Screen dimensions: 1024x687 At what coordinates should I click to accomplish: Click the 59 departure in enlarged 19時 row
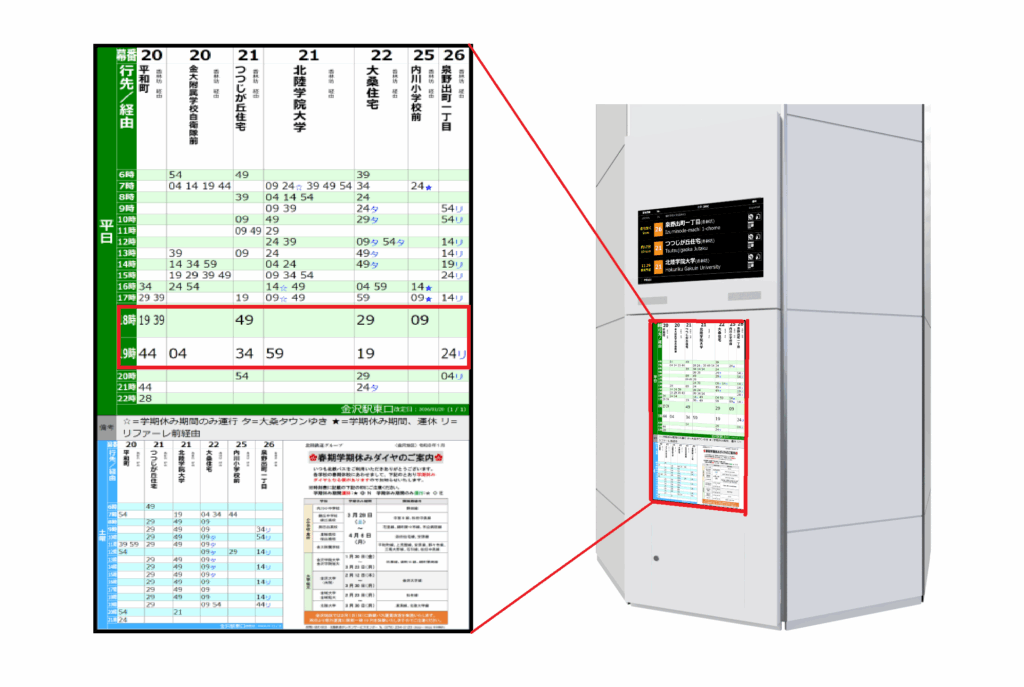pyautogui.click(x=276, y=353)
